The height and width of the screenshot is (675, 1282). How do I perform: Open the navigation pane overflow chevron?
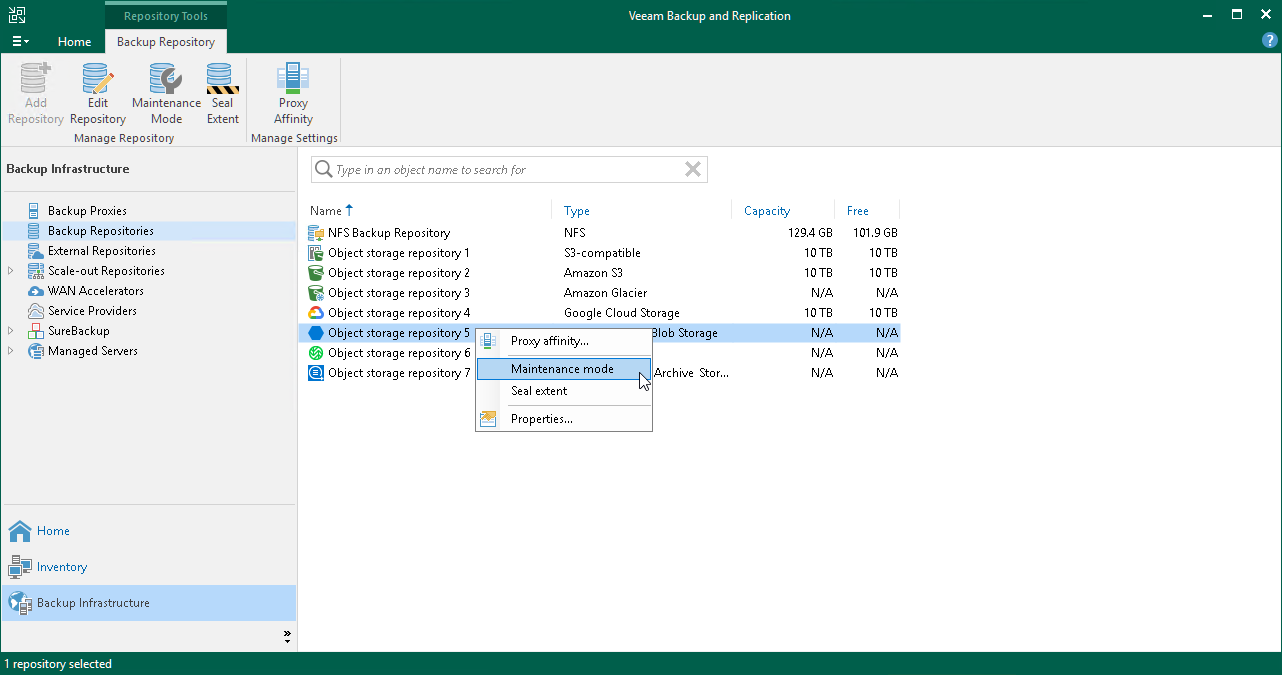tap(287, 635)
